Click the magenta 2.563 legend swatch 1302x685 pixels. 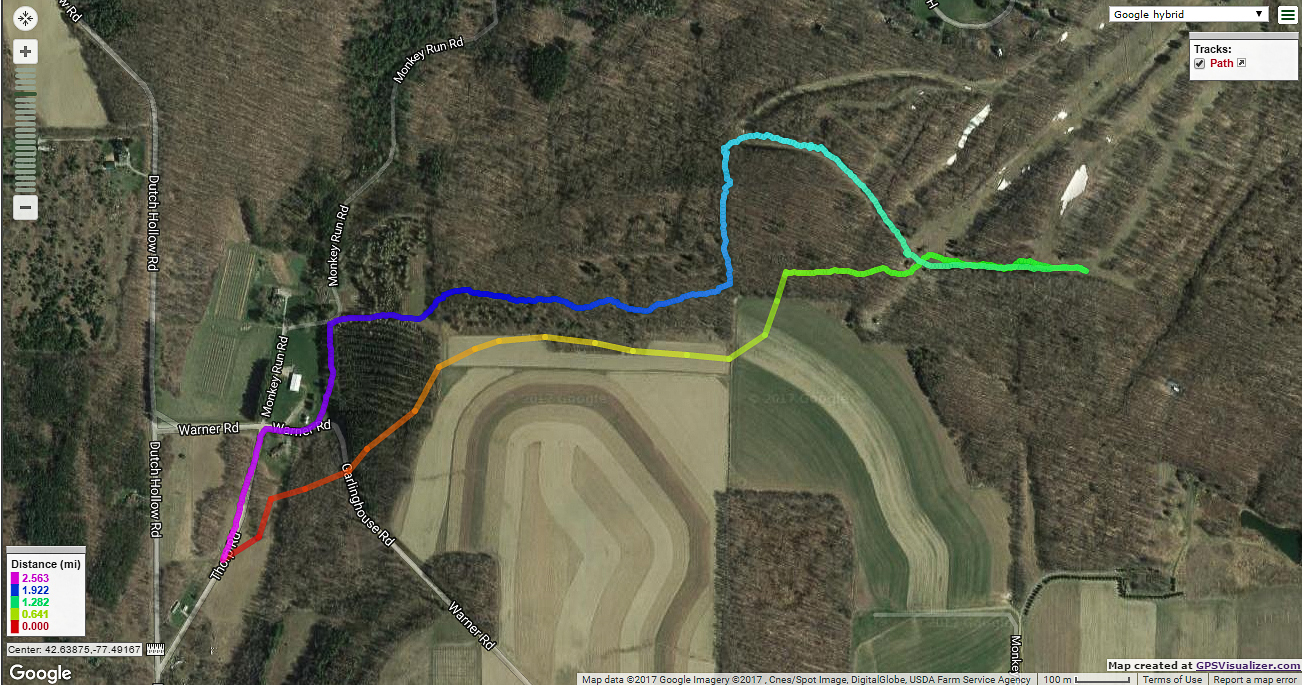(x=16, y=578)
